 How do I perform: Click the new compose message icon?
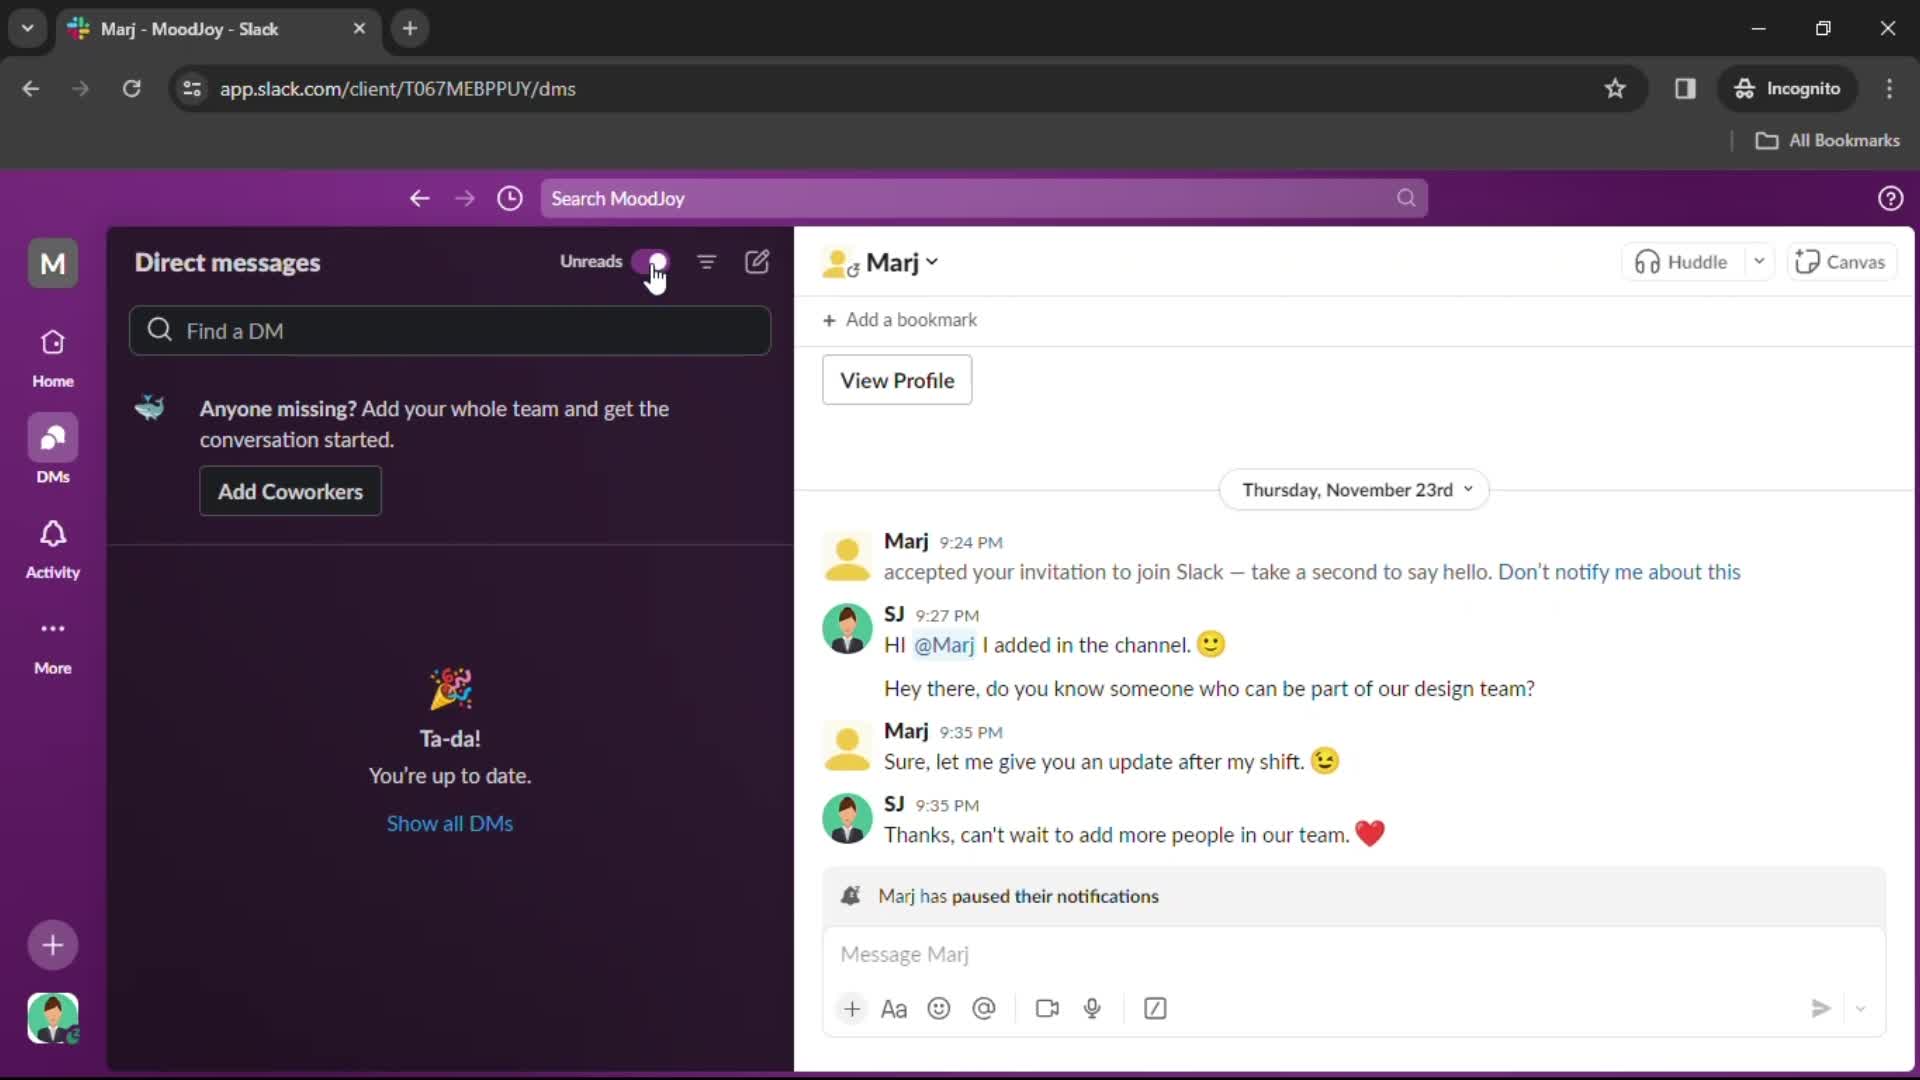(x=757, y=260)
